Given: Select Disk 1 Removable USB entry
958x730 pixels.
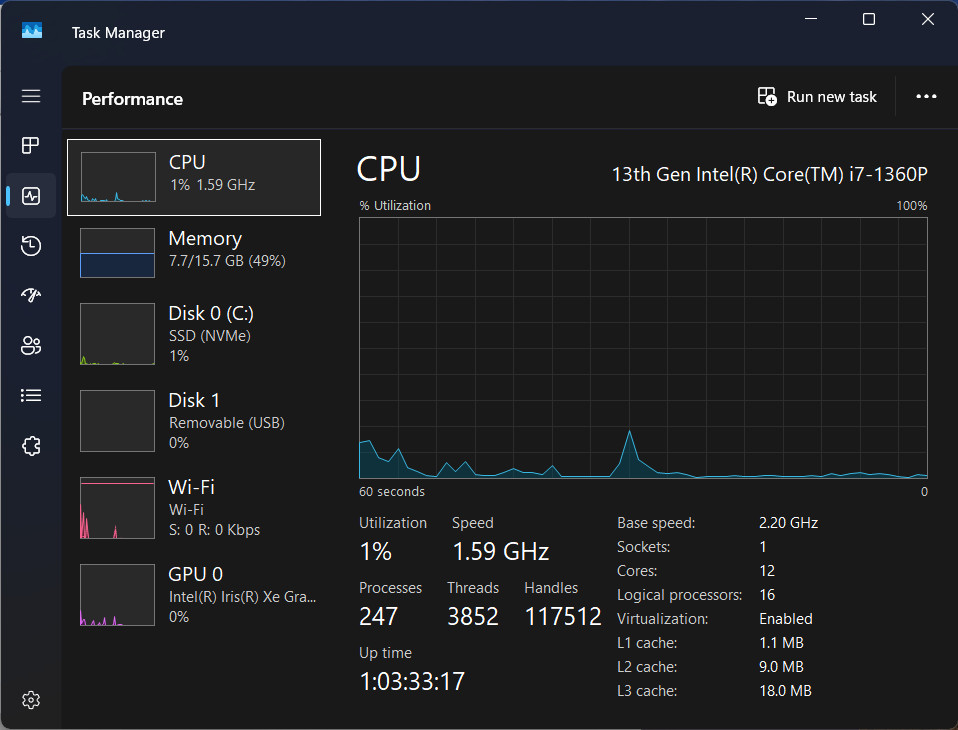Looking at the screenshot, I should point(194,421).
